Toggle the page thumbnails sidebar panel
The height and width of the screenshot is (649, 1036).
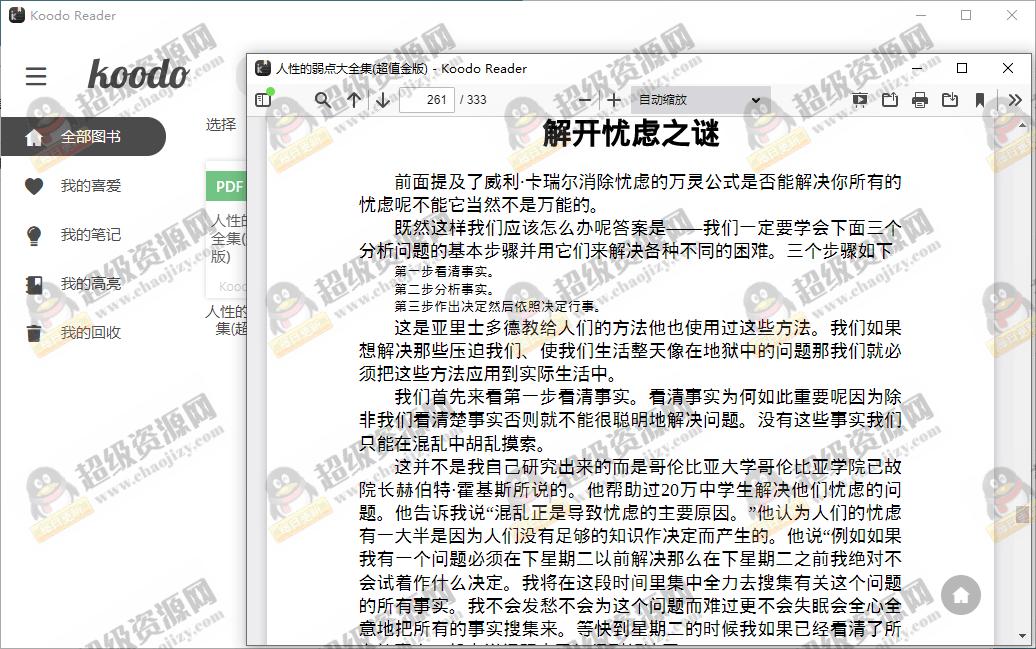click(264, 100)
